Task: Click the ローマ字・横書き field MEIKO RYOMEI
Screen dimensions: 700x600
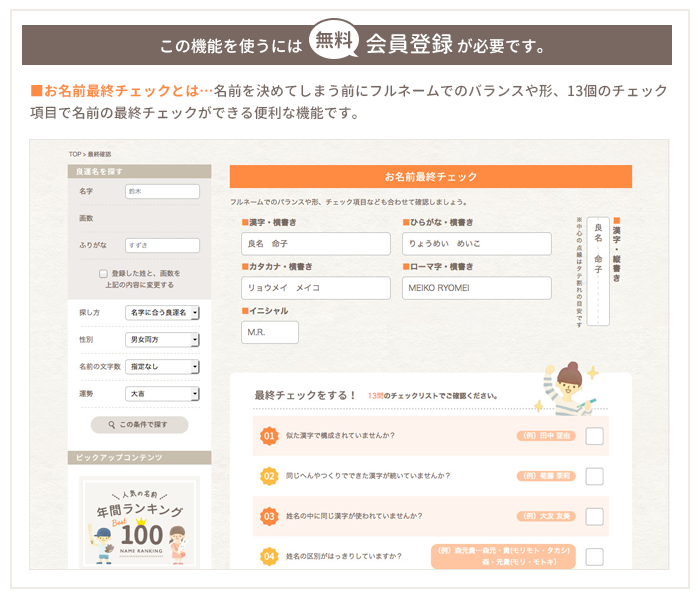Action: [477, 288]
